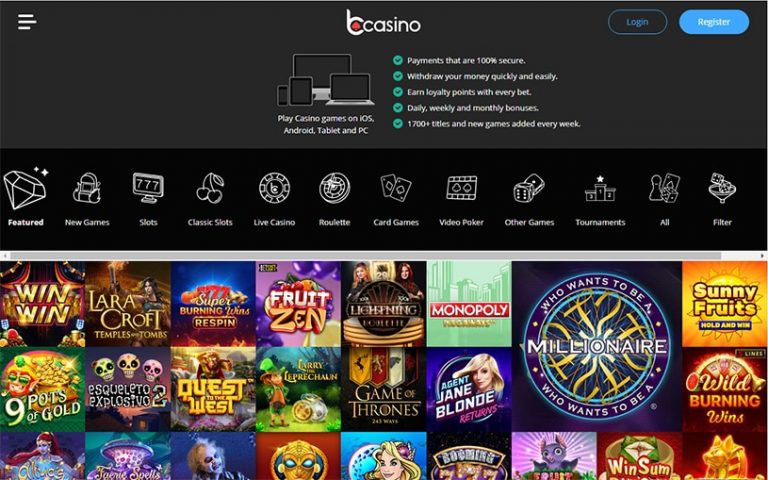Select the Video Poker icon
Image resolution: width=768 pixels, height=480 pixels.
(461, 188)
